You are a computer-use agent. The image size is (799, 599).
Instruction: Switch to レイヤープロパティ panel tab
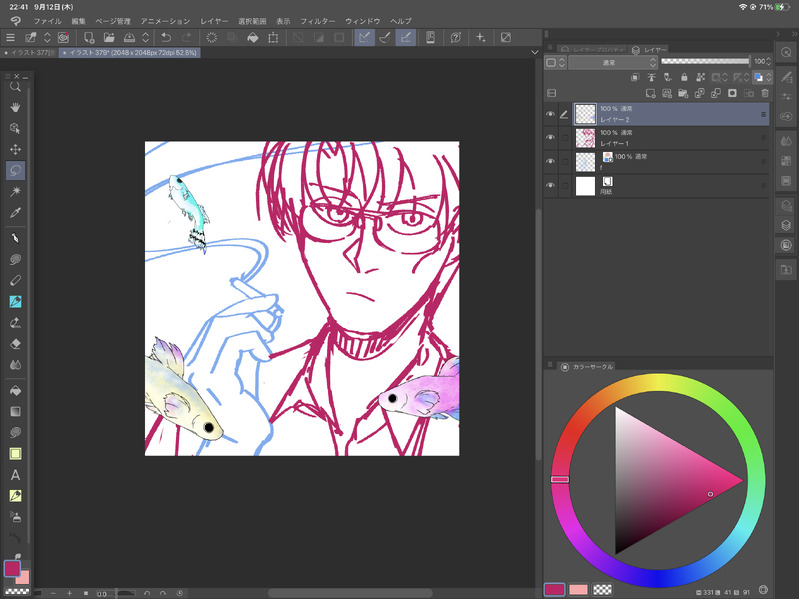[x=594, y=49]
